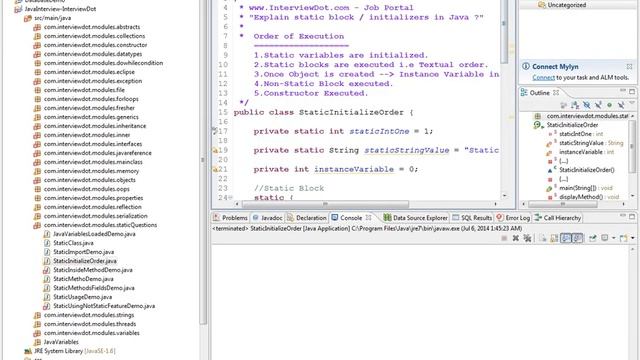This screenshot has width=640, height=360.
Task: Switch to the SQL Results tab
Action: point(472,218)
